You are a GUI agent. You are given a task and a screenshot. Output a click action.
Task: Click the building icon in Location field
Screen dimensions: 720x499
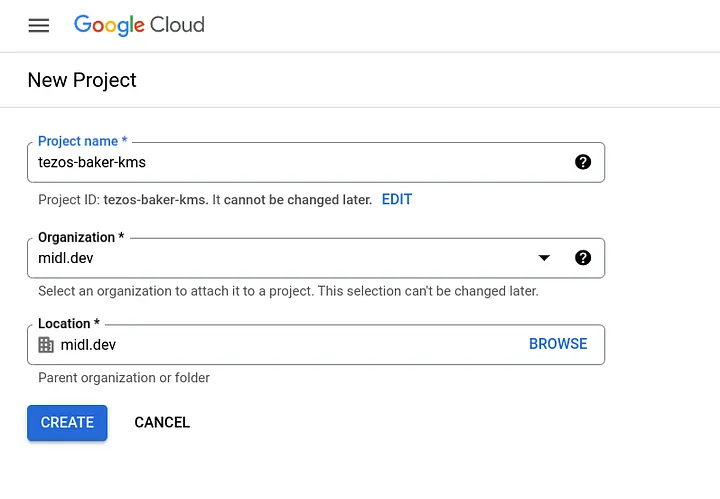(46, 344)
